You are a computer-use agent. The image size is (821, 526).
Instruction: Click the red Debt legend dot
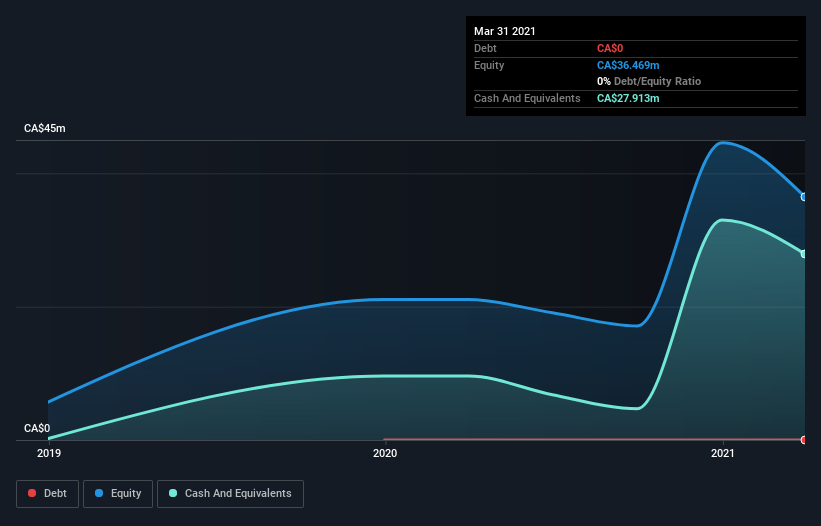(x=32, y=493)
